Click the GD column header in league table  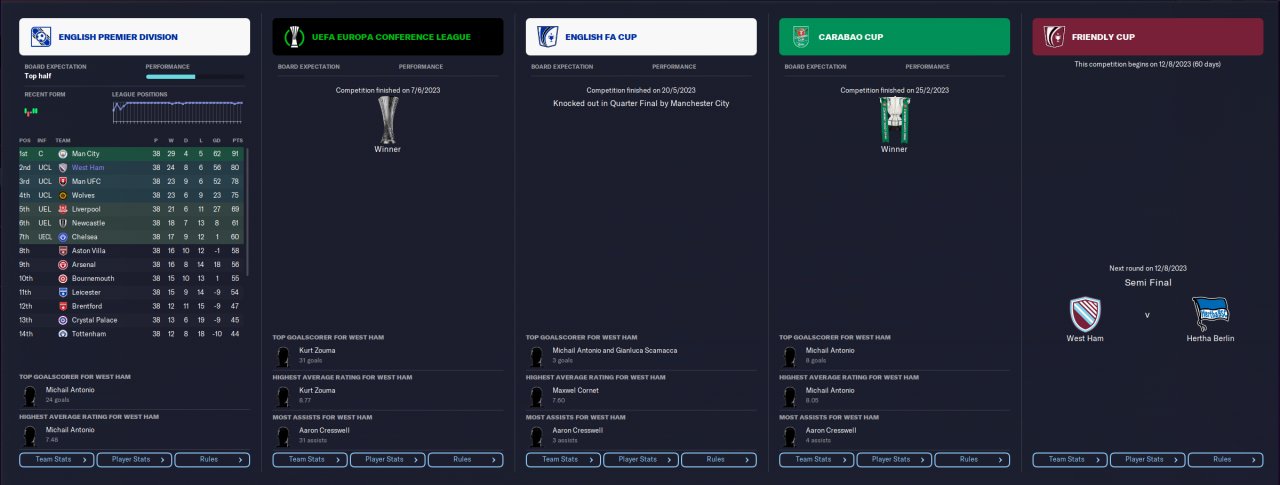[218, 141]
